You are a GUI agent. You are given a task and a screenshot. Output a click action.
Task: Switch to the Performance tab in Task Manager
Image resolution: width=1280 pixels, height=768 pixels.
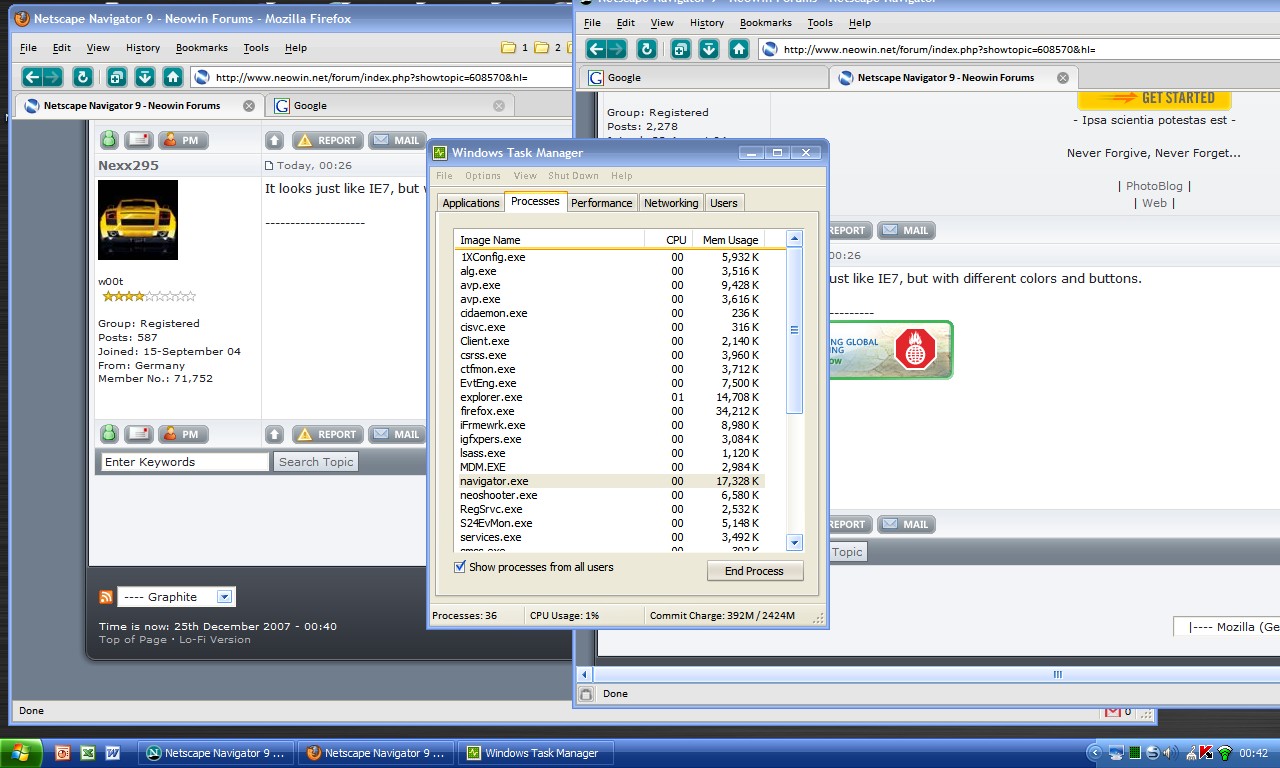click(x=602, y=203)
